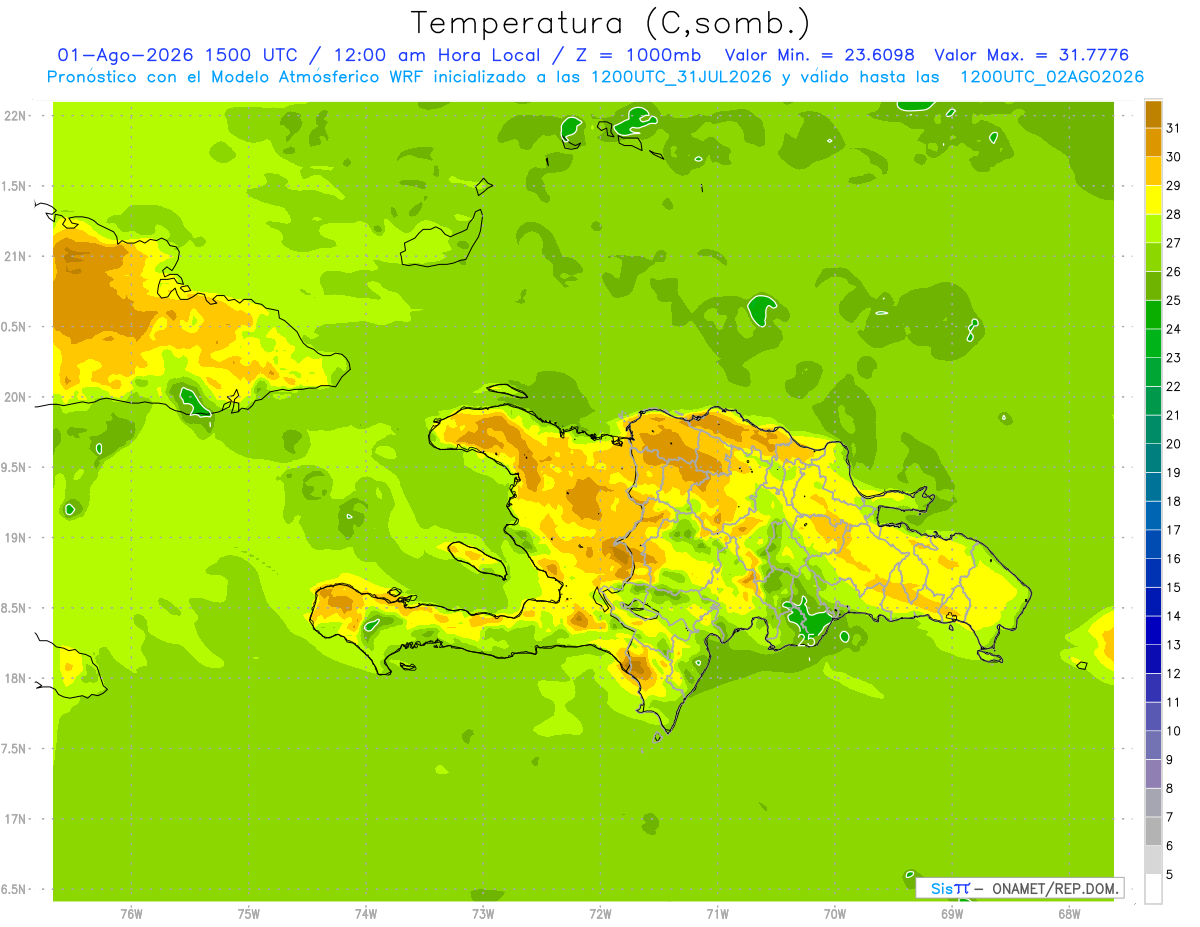Image resolution: width=1200 pixels, height=927 pixels.
Task: Click the SisTT – ONAMET/REP.DOM. logo box
Action: point(1019,888)
